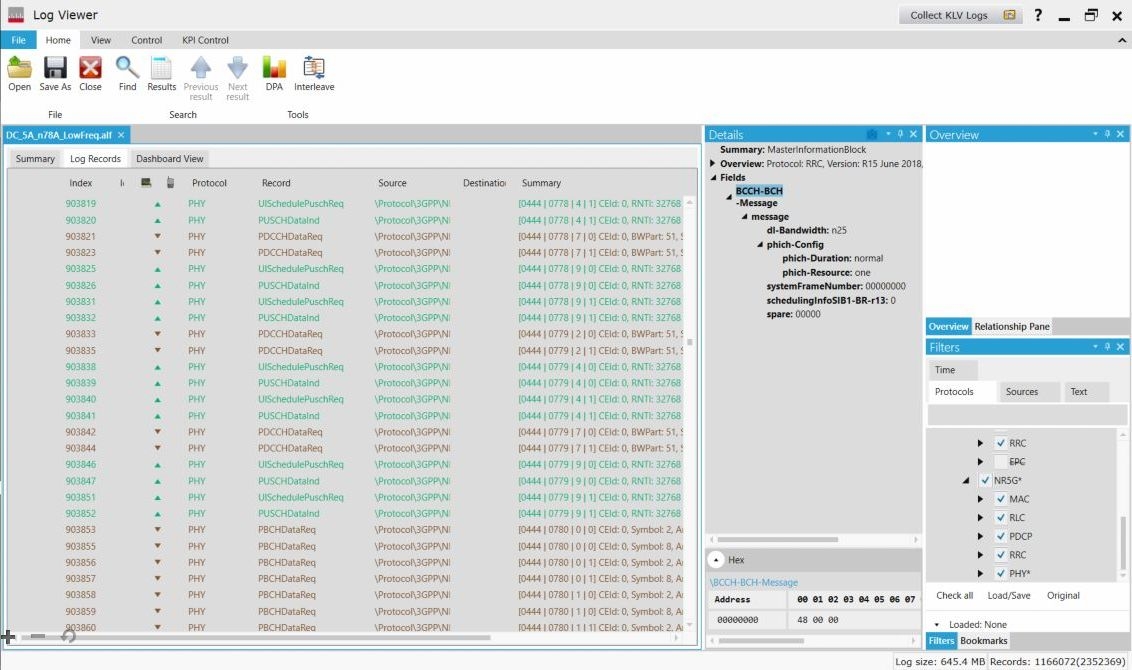Launch the DPA chart tool

pos(274,68)
